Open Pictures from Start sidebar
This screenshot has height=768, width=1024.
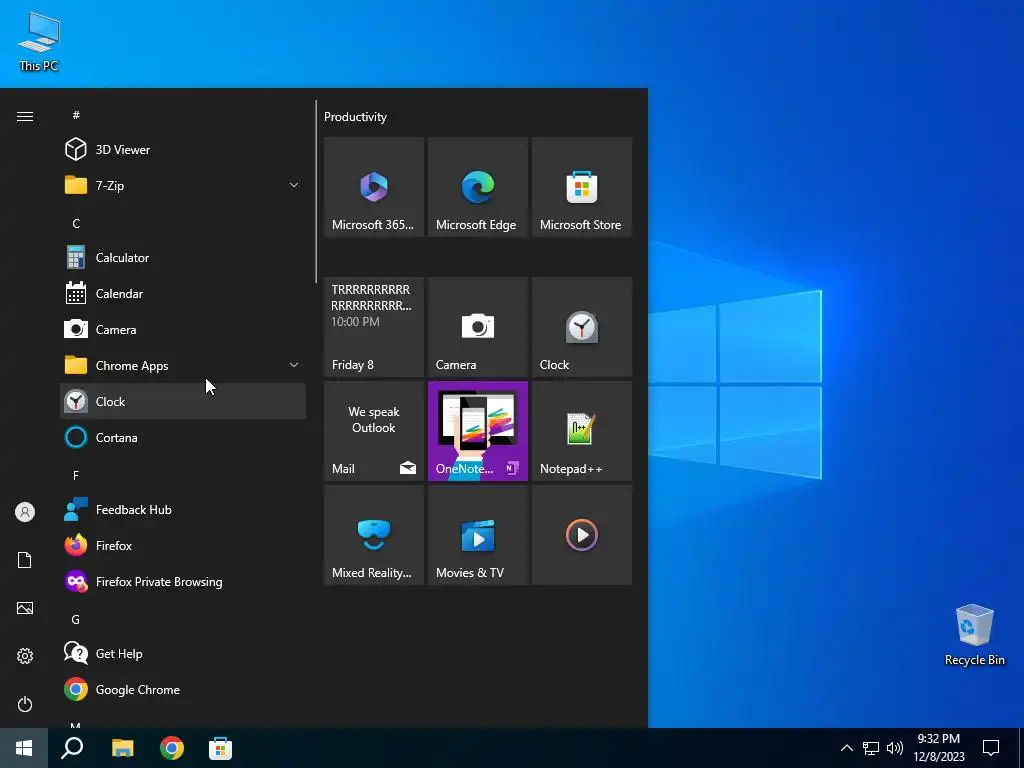(25, 608)
